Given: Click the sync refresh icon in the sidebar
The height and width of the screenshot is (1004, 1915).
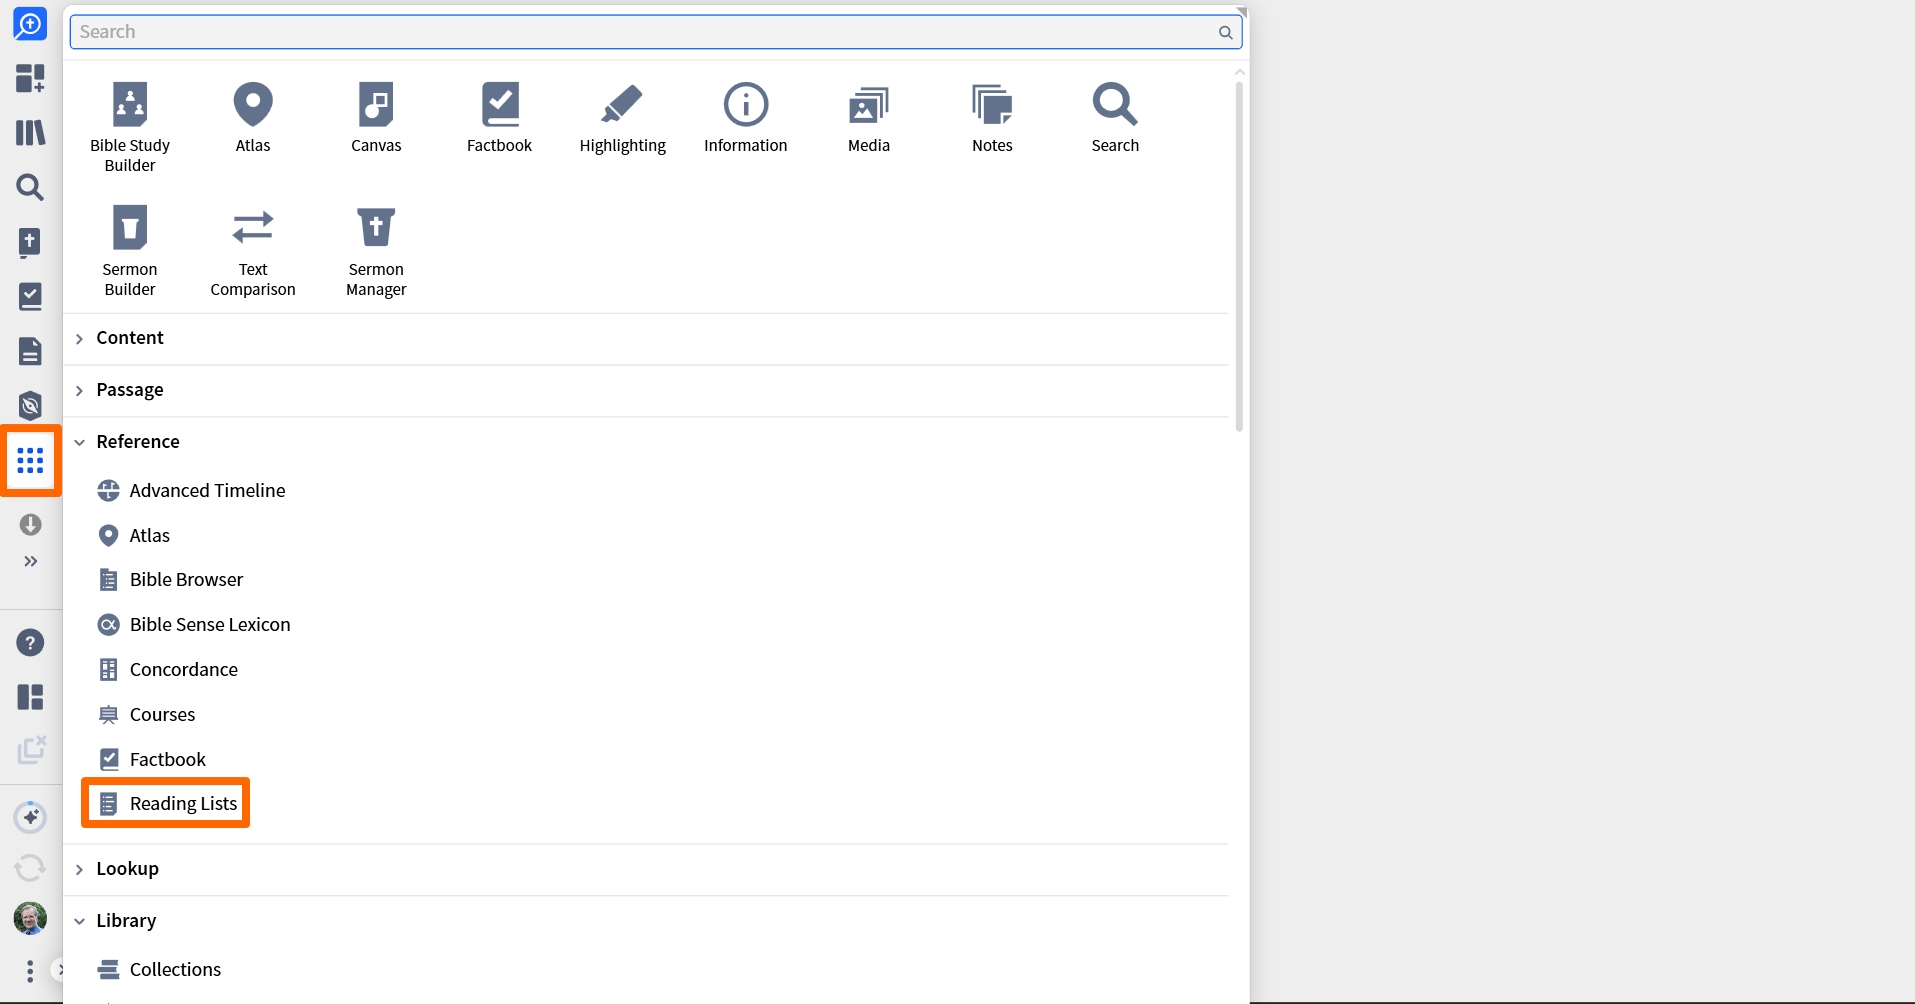Looking at the screenshot, I should pyautogui.click(x=30, y=867).
